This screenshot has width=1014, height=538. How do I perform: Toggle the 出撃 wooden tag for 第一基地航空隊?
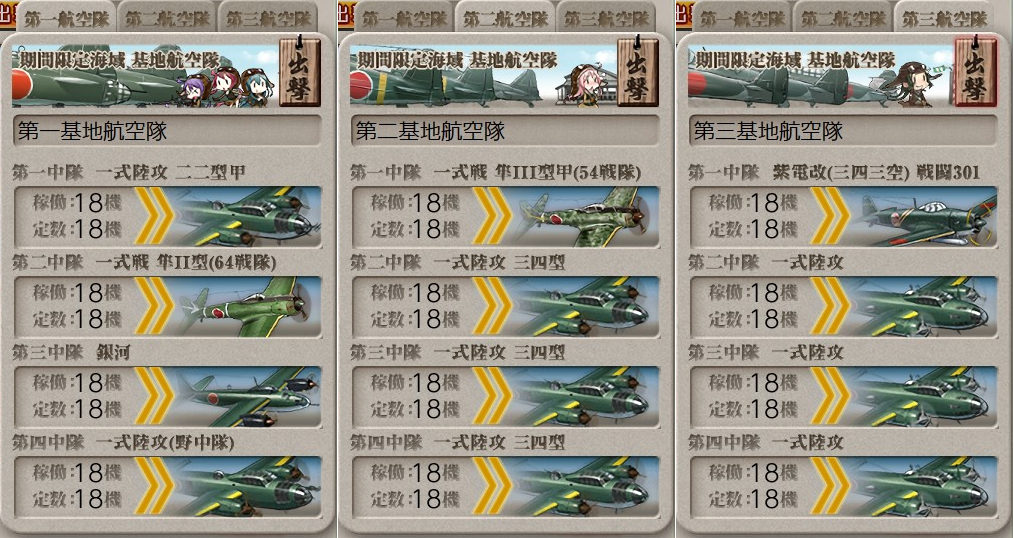tap(299, 71)
